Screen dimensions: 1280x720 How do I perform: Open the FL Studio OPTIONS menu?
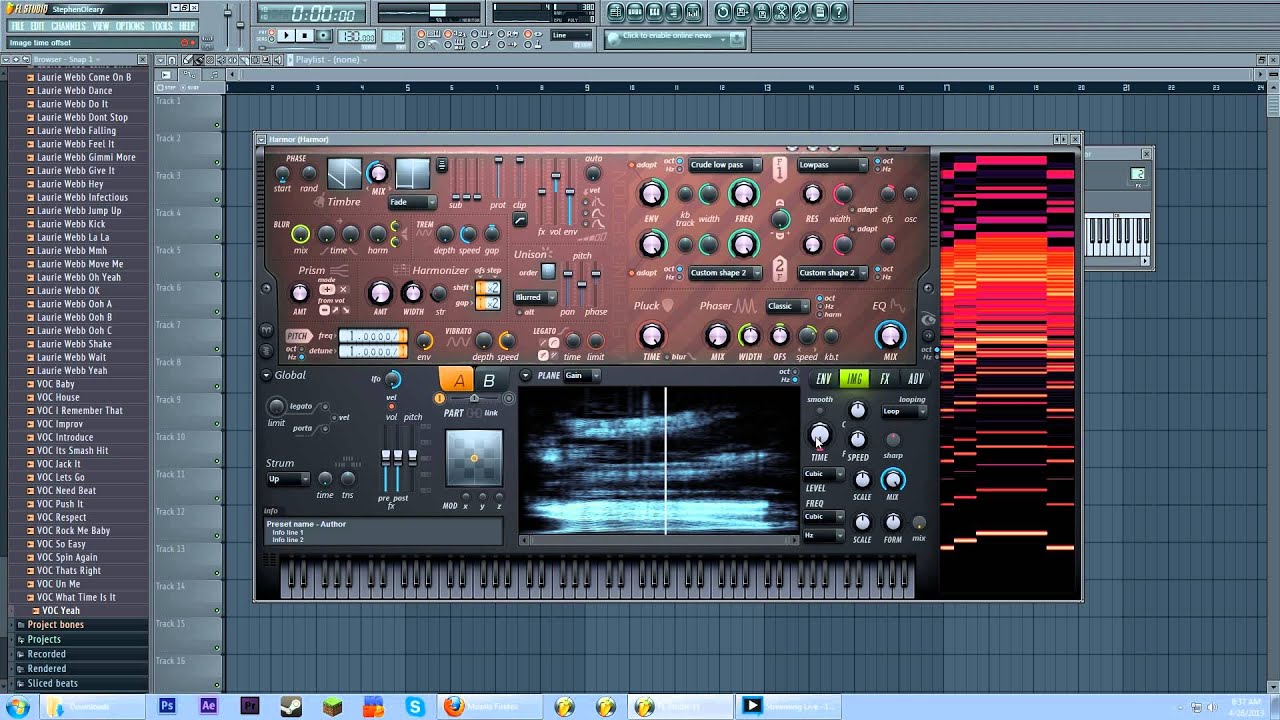pyautogui.click(x=130, y=26)
